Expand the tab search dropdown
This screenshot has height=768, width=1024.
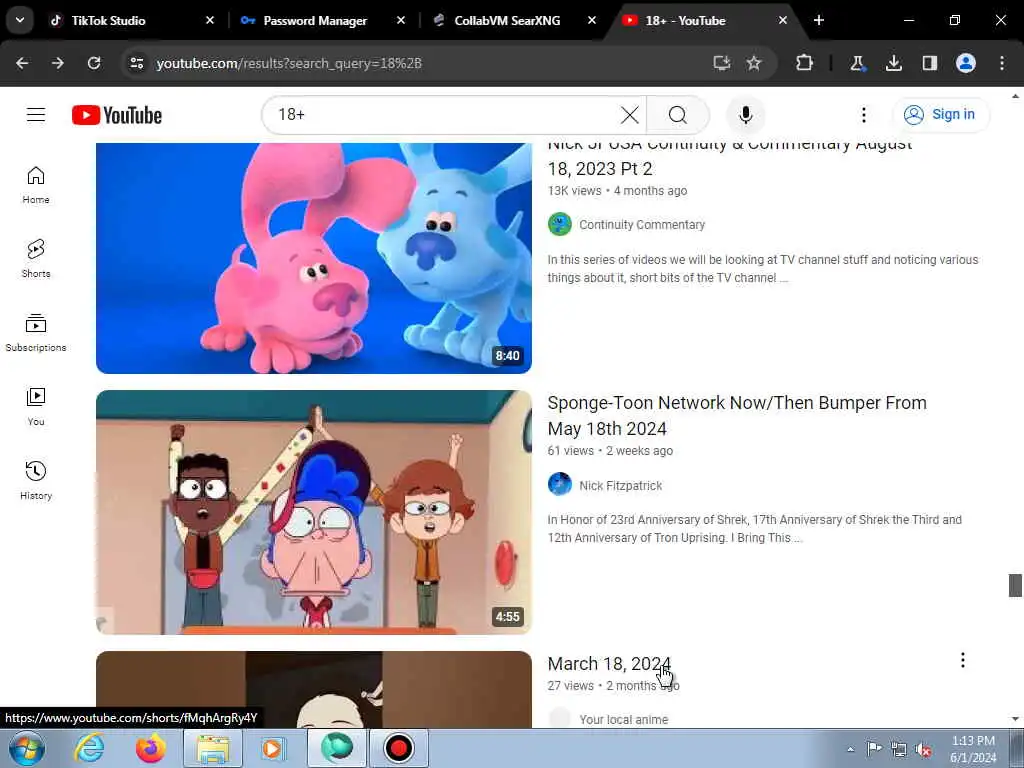tap(20, 20)
